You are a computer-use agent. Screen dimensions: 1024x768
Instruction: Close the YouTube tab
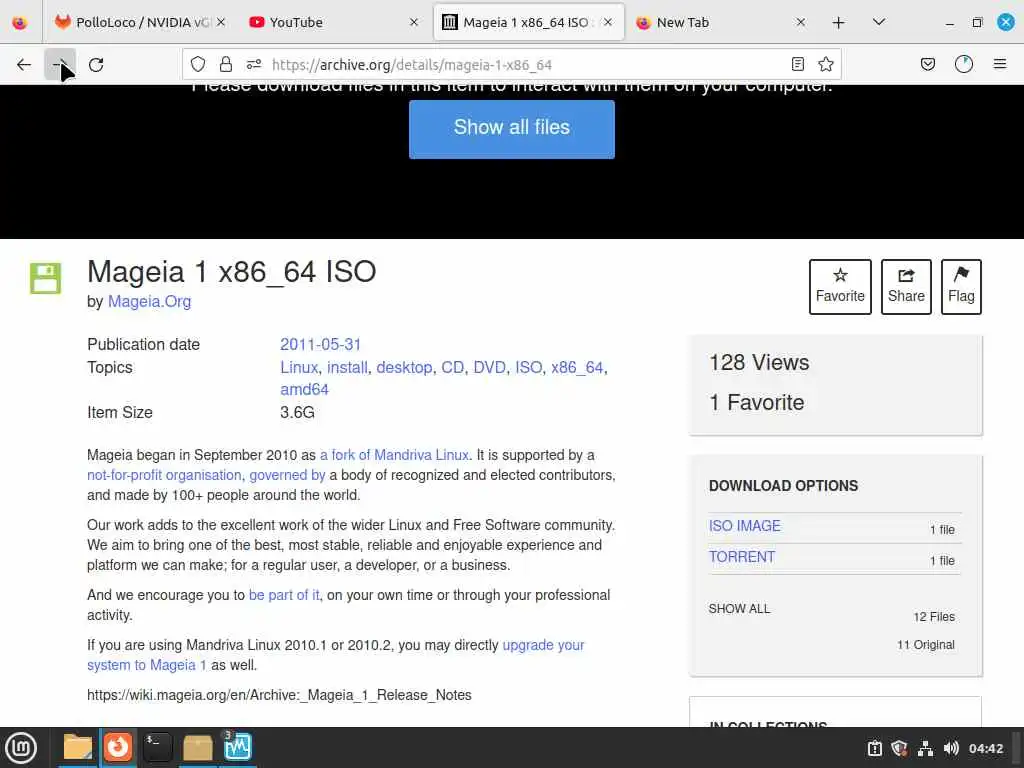(413, 22)
